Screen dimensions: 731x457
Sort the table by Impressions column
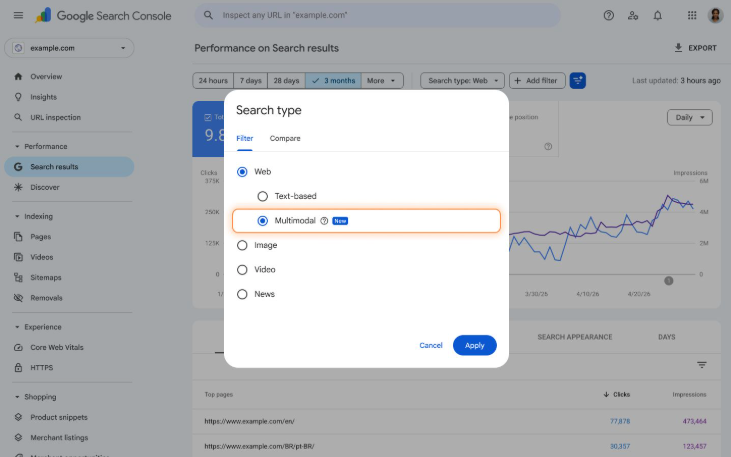click(689, 395)
